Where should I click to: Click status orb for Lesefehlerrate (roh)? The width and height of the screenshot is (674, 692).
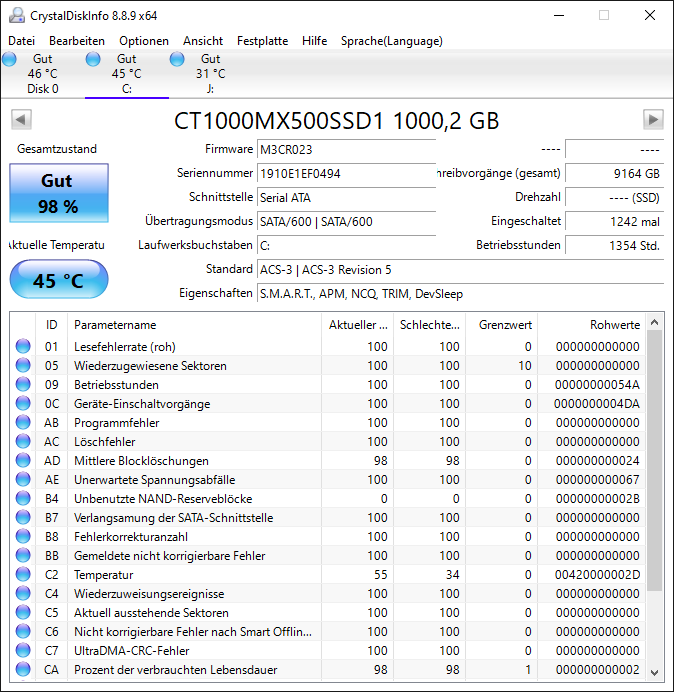click(23, 346)
